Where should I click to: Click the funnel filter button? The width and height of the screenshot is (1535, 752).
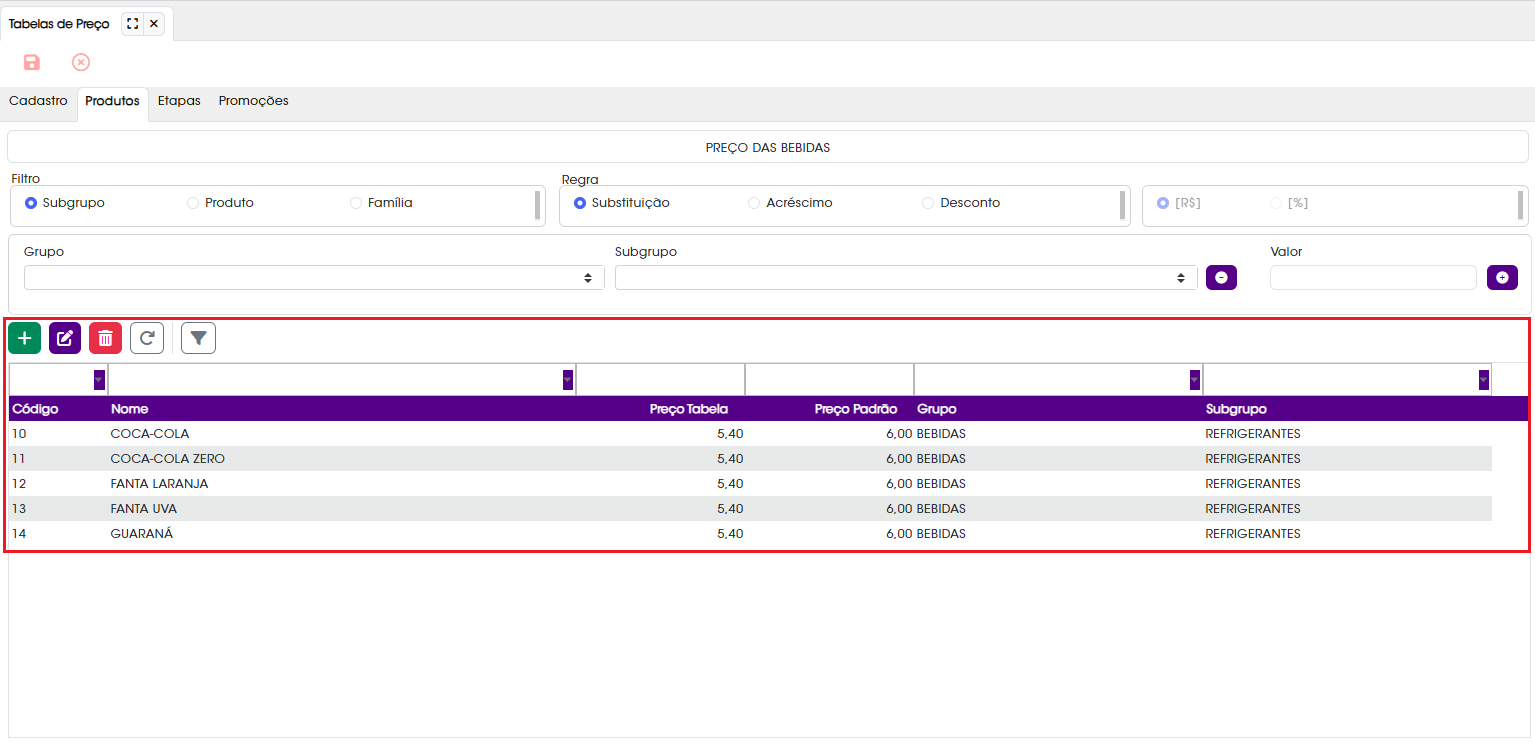(x=198, y=338)
